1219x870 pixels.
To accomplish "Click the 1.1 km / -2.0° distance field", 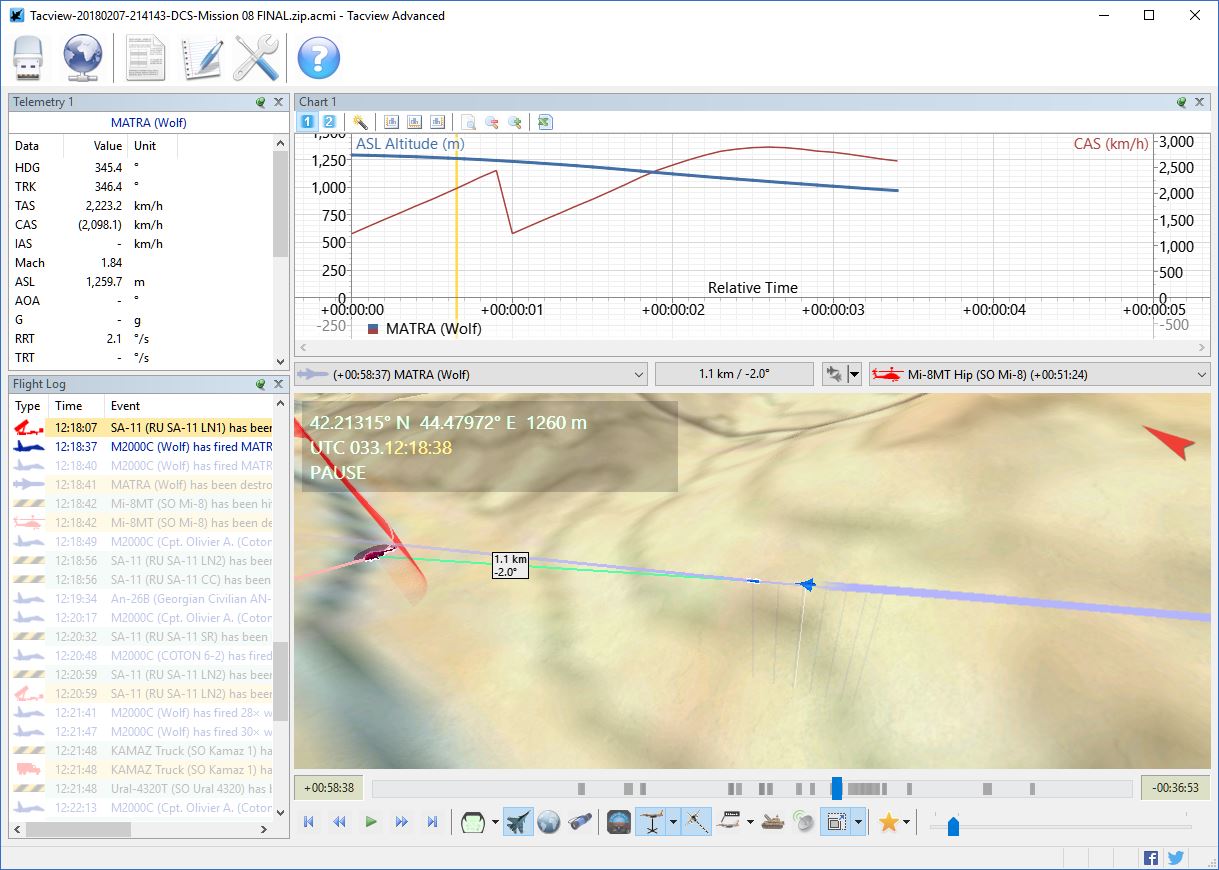I will click(734, 375).
